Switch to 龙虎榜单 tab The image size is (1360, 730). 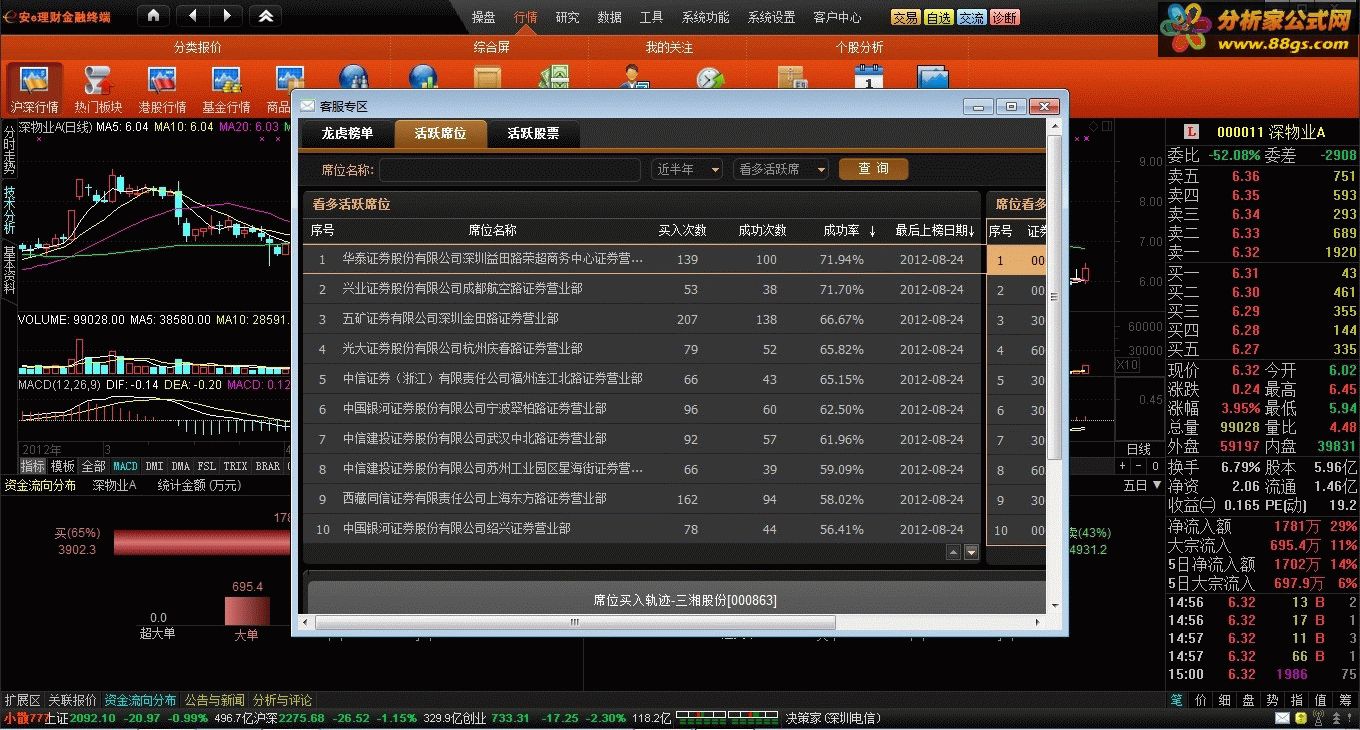tap(347, 134)
